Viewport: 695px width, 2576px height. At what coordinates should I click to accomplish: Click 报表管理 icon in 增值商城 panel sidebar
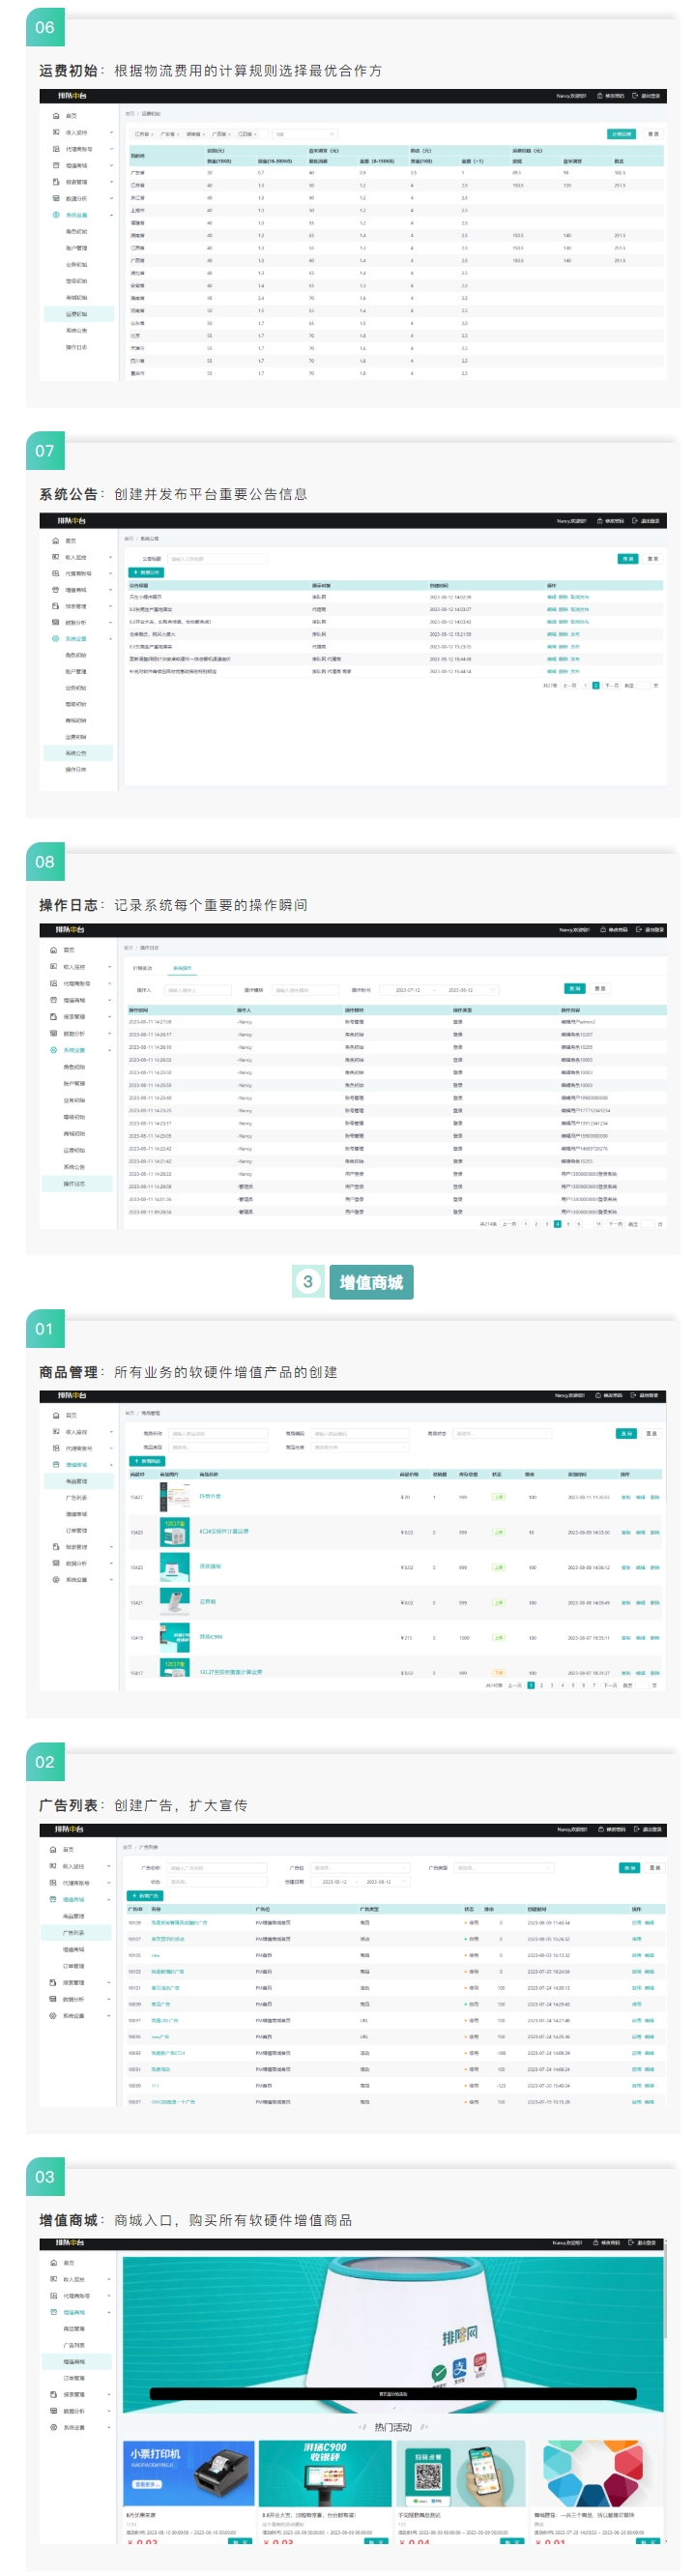(x=54, y=2394)
